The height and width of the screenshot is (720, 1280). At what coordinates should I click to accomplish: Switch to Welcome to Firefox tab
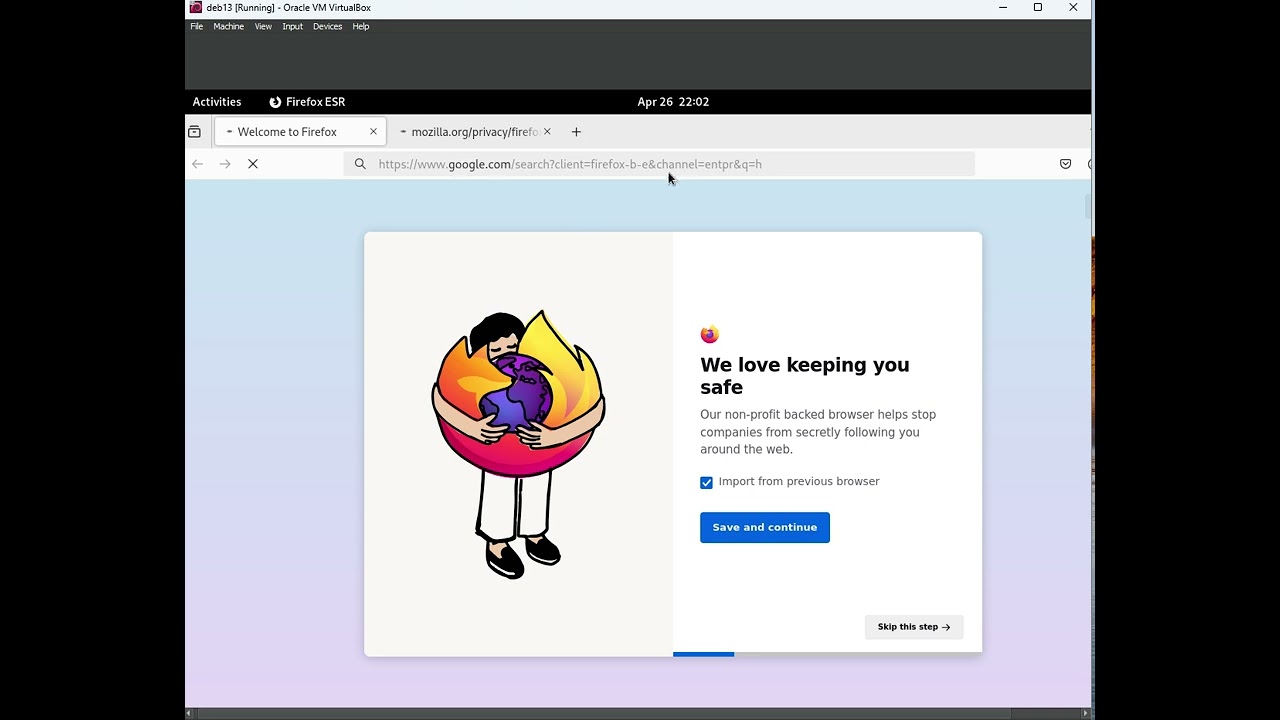(x=300, y=132)
